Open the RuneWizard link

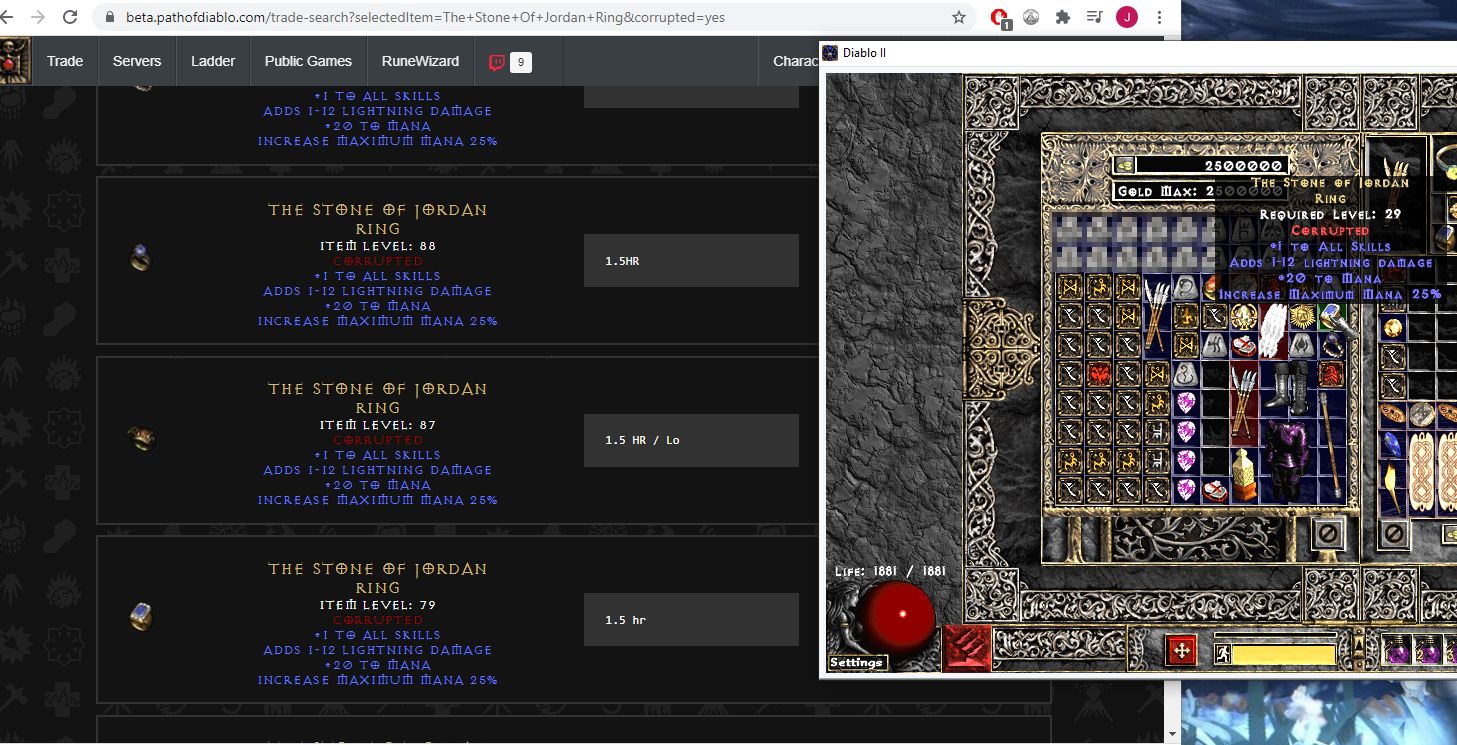(420, 62)
